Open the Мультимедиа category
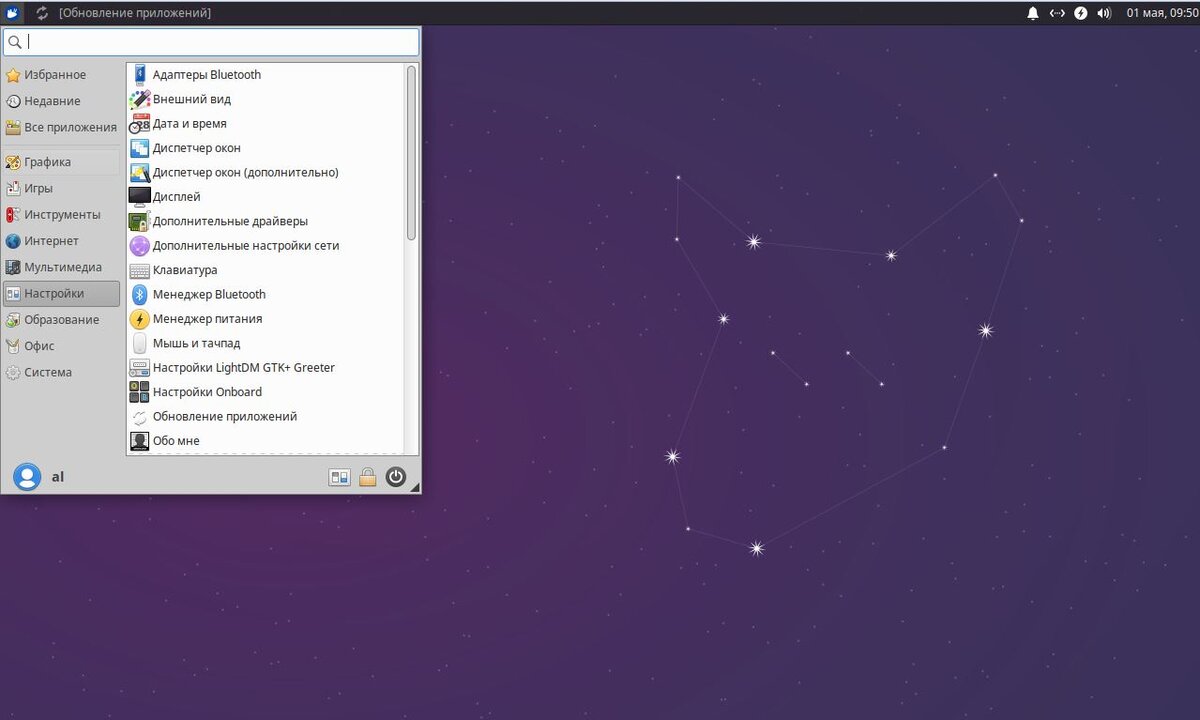Screen dimensions: 1200x720 pyautogui.click(x=62, y=267)
